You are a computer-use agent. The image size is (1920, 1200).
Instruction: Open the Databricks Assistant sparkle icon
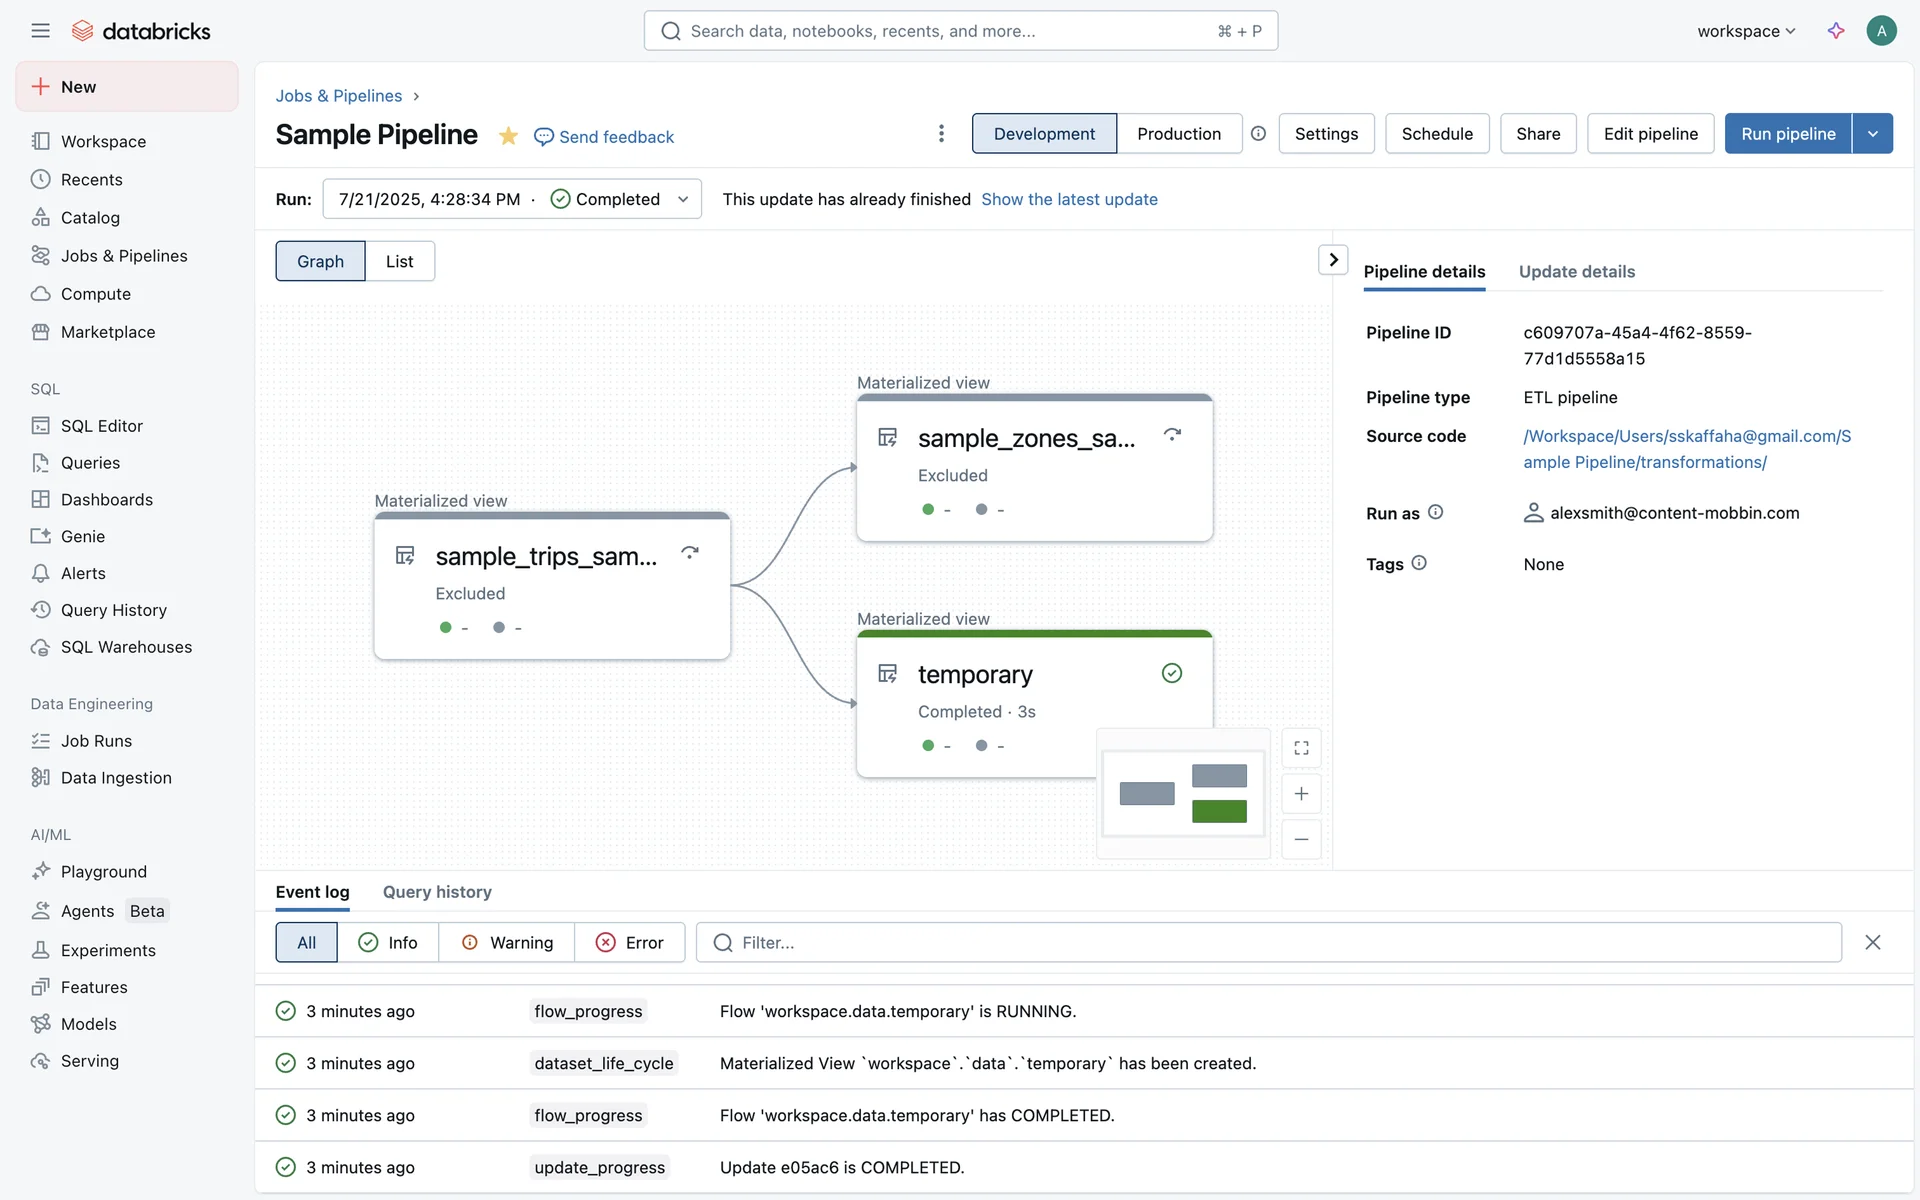point(1836,31)
